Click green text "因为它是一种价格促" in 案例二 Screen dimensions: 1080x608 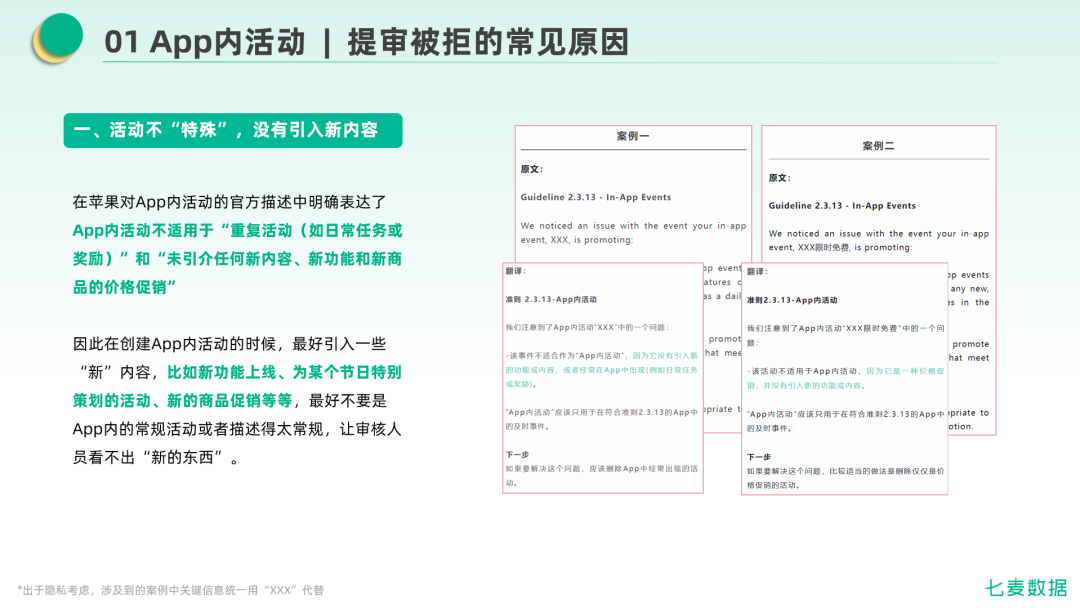[x=905, y=371]
